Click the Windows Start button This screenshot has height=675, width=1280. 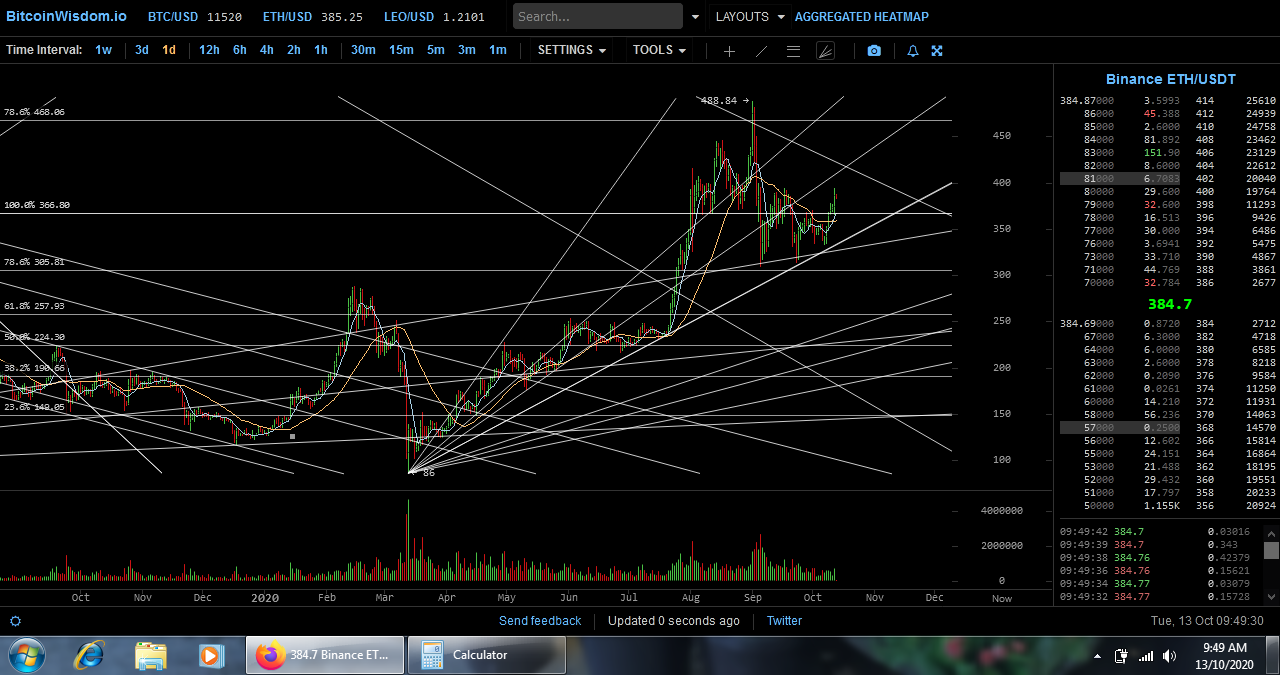[27, 656]
